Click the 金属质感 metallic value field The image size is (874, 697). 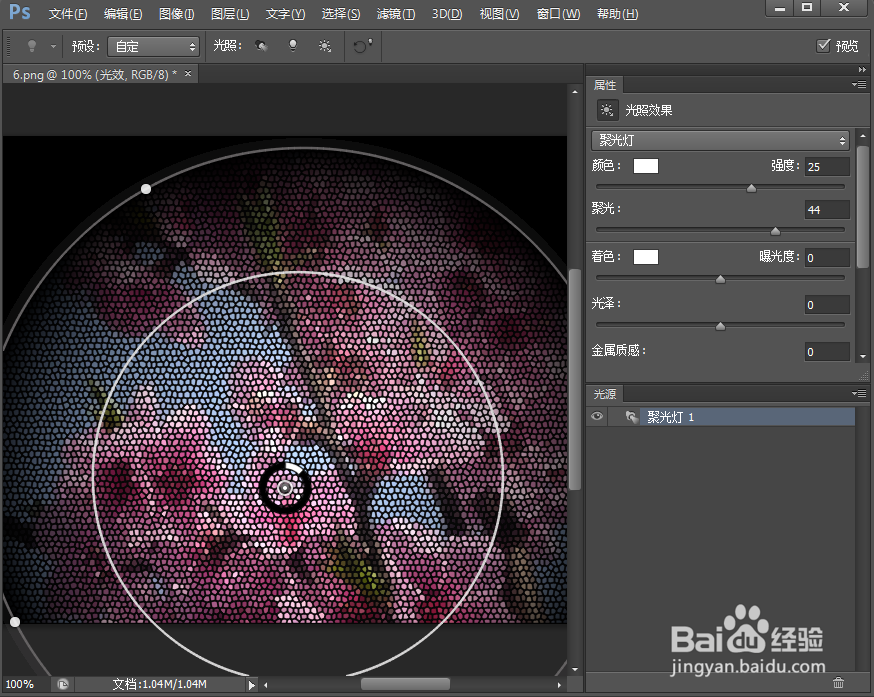point(827,352)
